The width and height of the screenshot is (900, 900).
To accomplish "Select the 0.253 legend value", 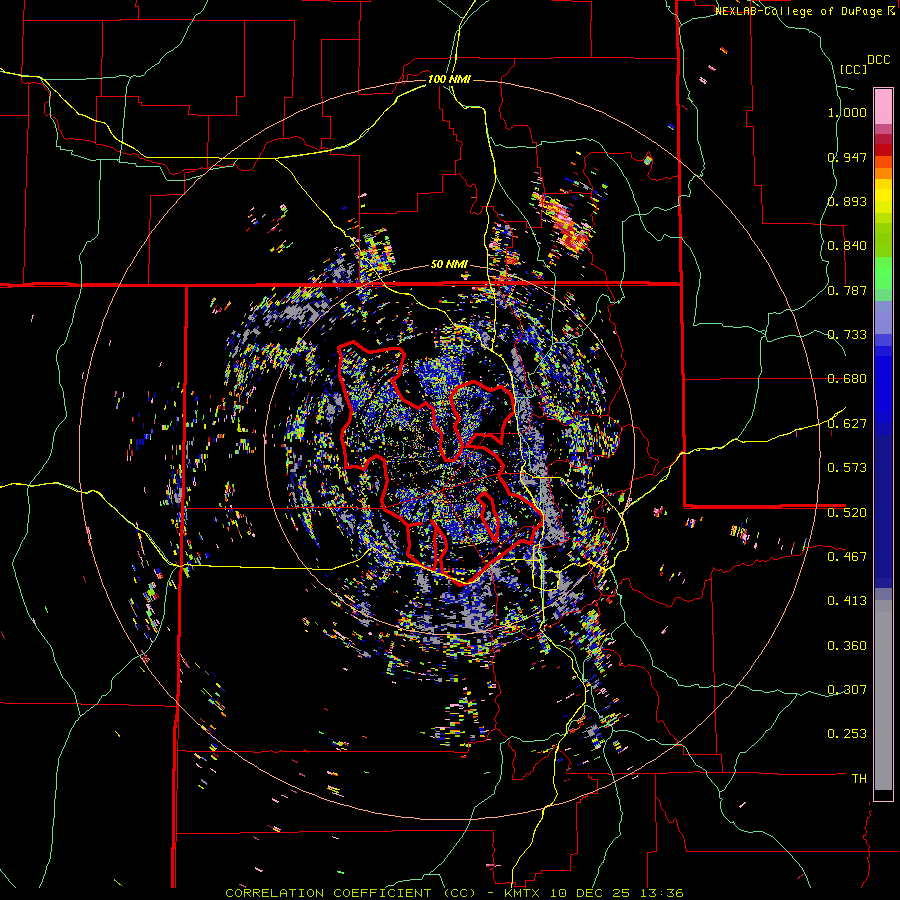I will pyautogui.click(x=847, y=734).
